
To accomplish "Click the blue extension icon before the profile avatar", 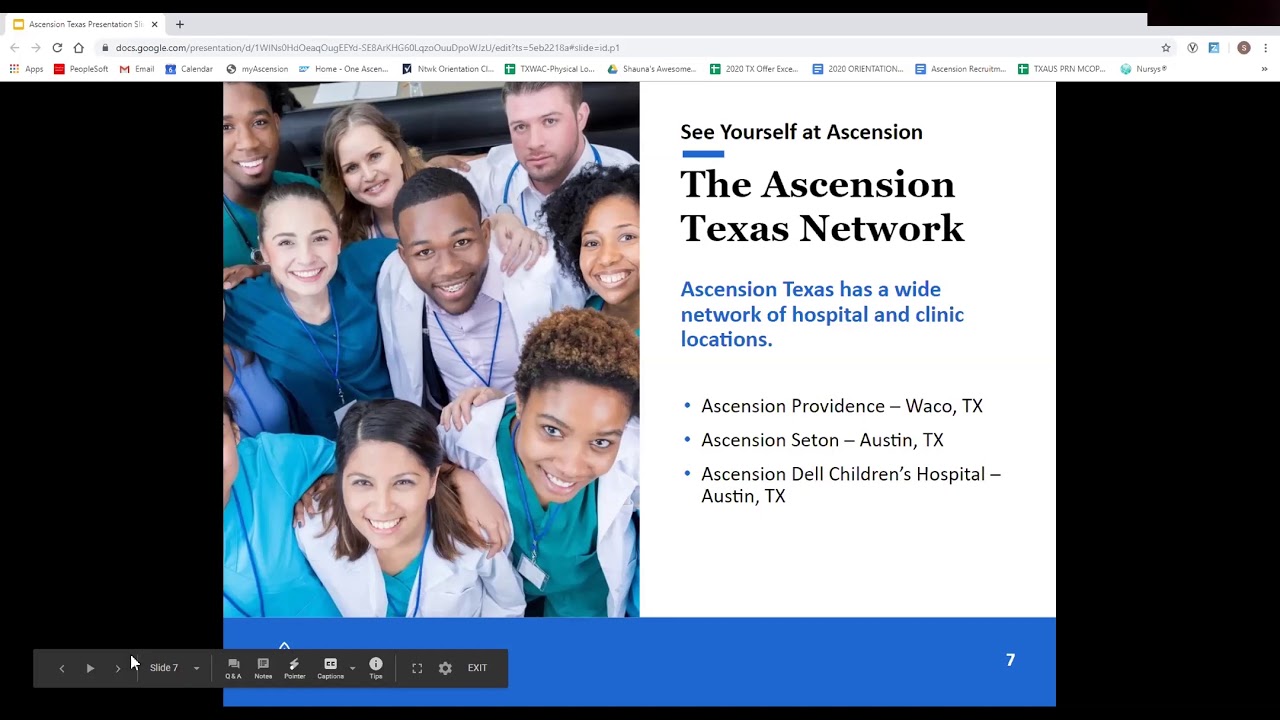I will point(1214,47).
